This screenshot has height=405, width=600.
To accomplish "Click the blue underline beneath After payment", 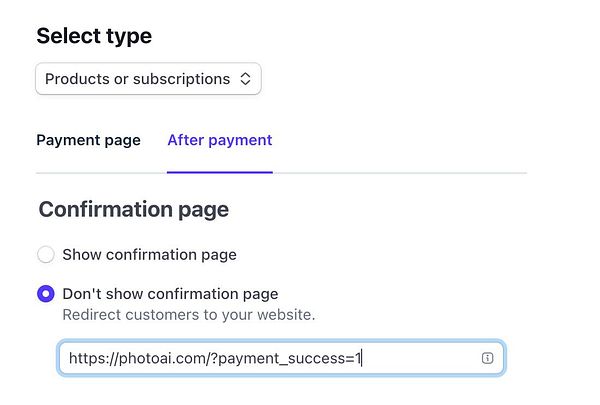I will coord(219,171).
